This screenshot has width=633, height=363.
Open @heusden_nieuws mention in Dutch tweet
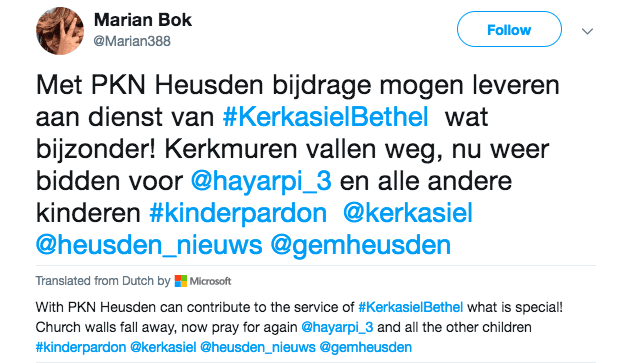click(x=149, y=245)
